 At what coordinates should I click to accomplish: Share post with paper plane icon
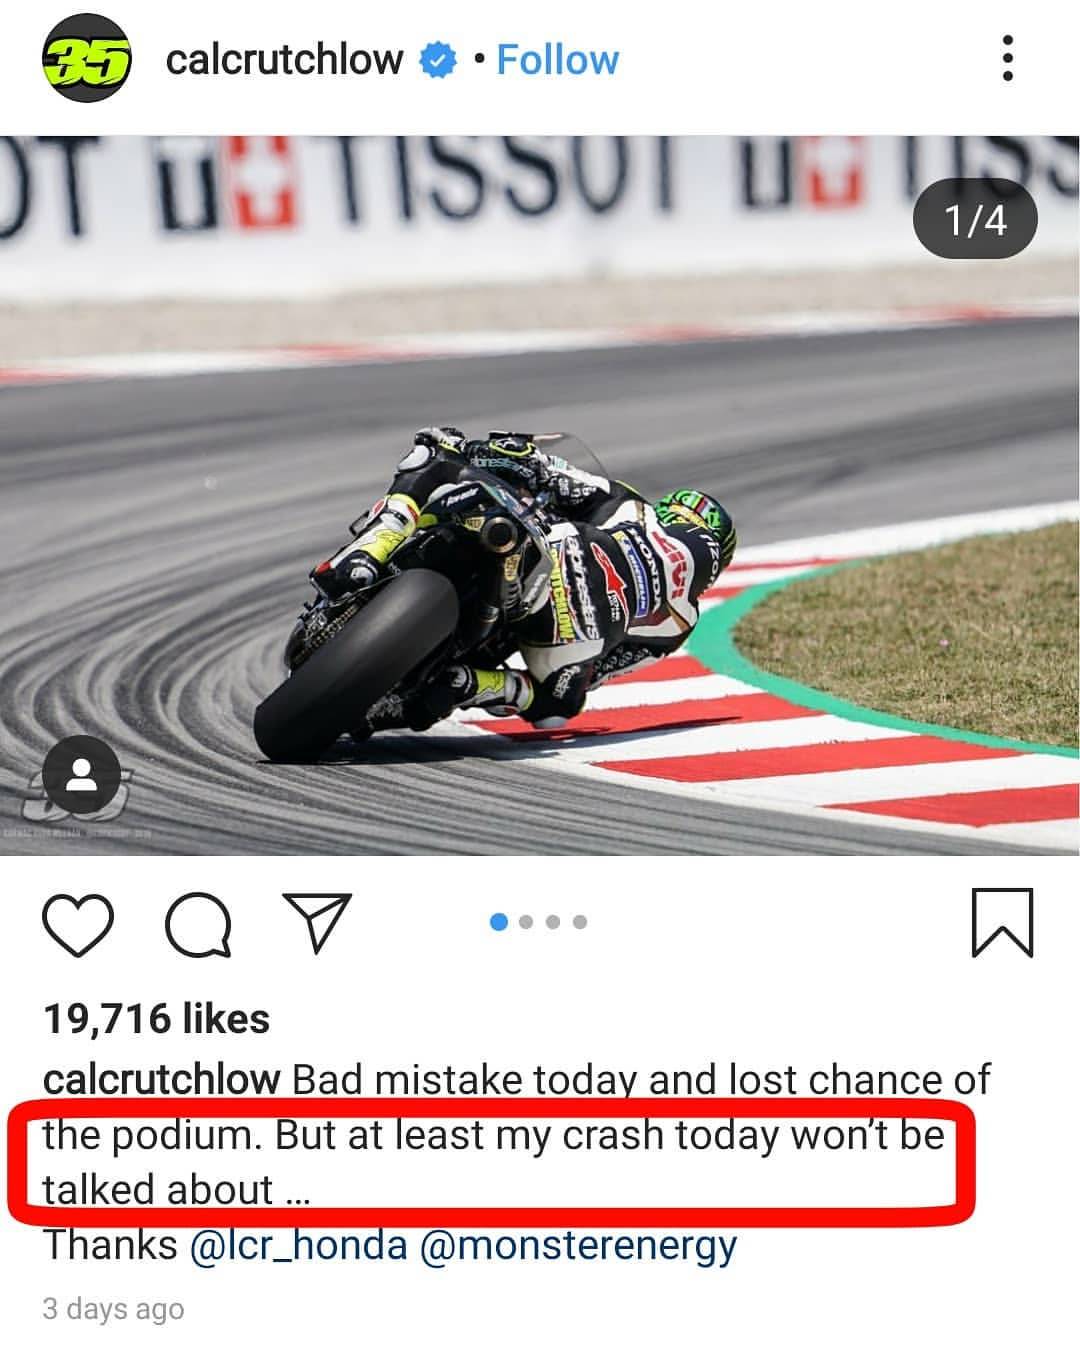coord(316,922)
